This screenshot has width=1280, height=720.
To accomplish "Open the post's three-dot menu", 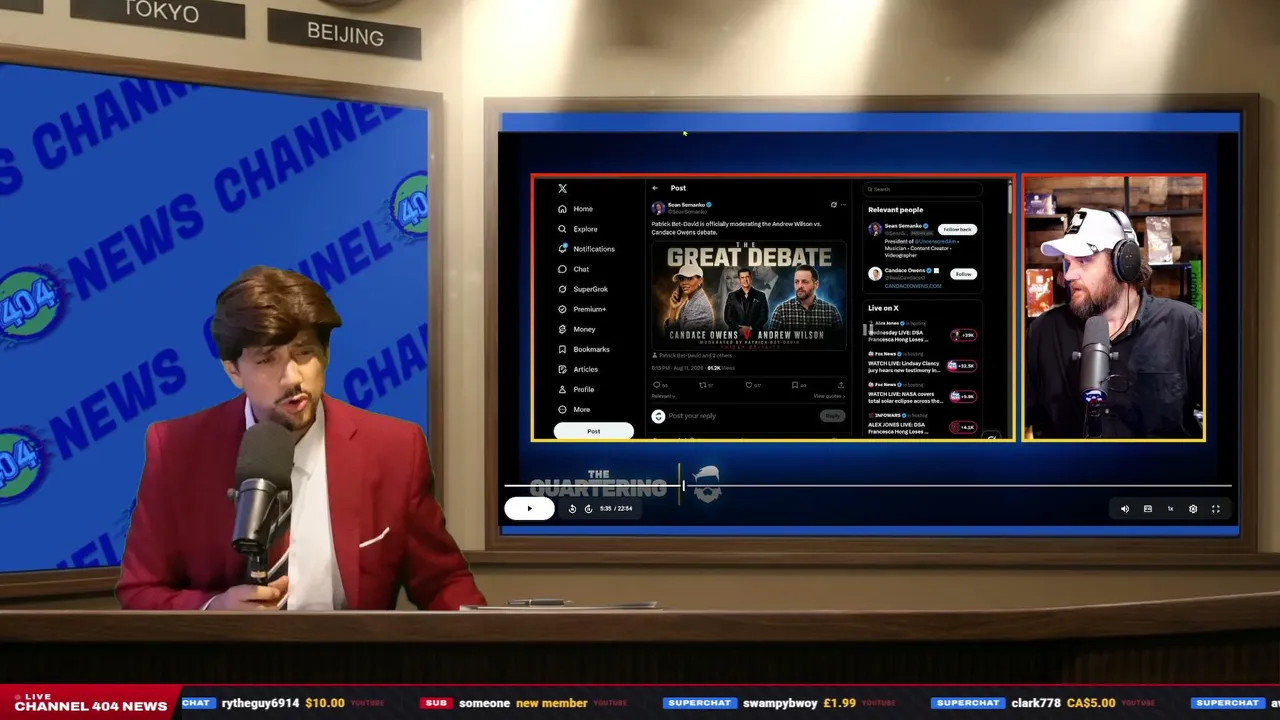I will [x=843, y=205].
